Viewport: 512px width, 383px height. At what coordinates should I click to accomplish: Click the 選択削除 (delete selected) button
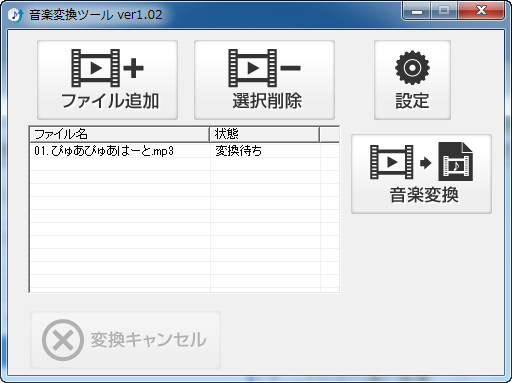click(264, 80)
